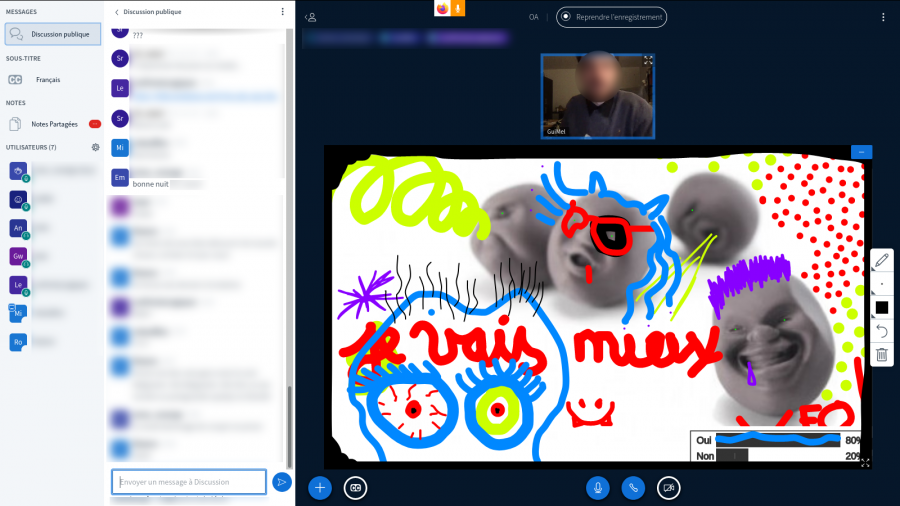Clear annotations with the trash icon

click(881, 354)
